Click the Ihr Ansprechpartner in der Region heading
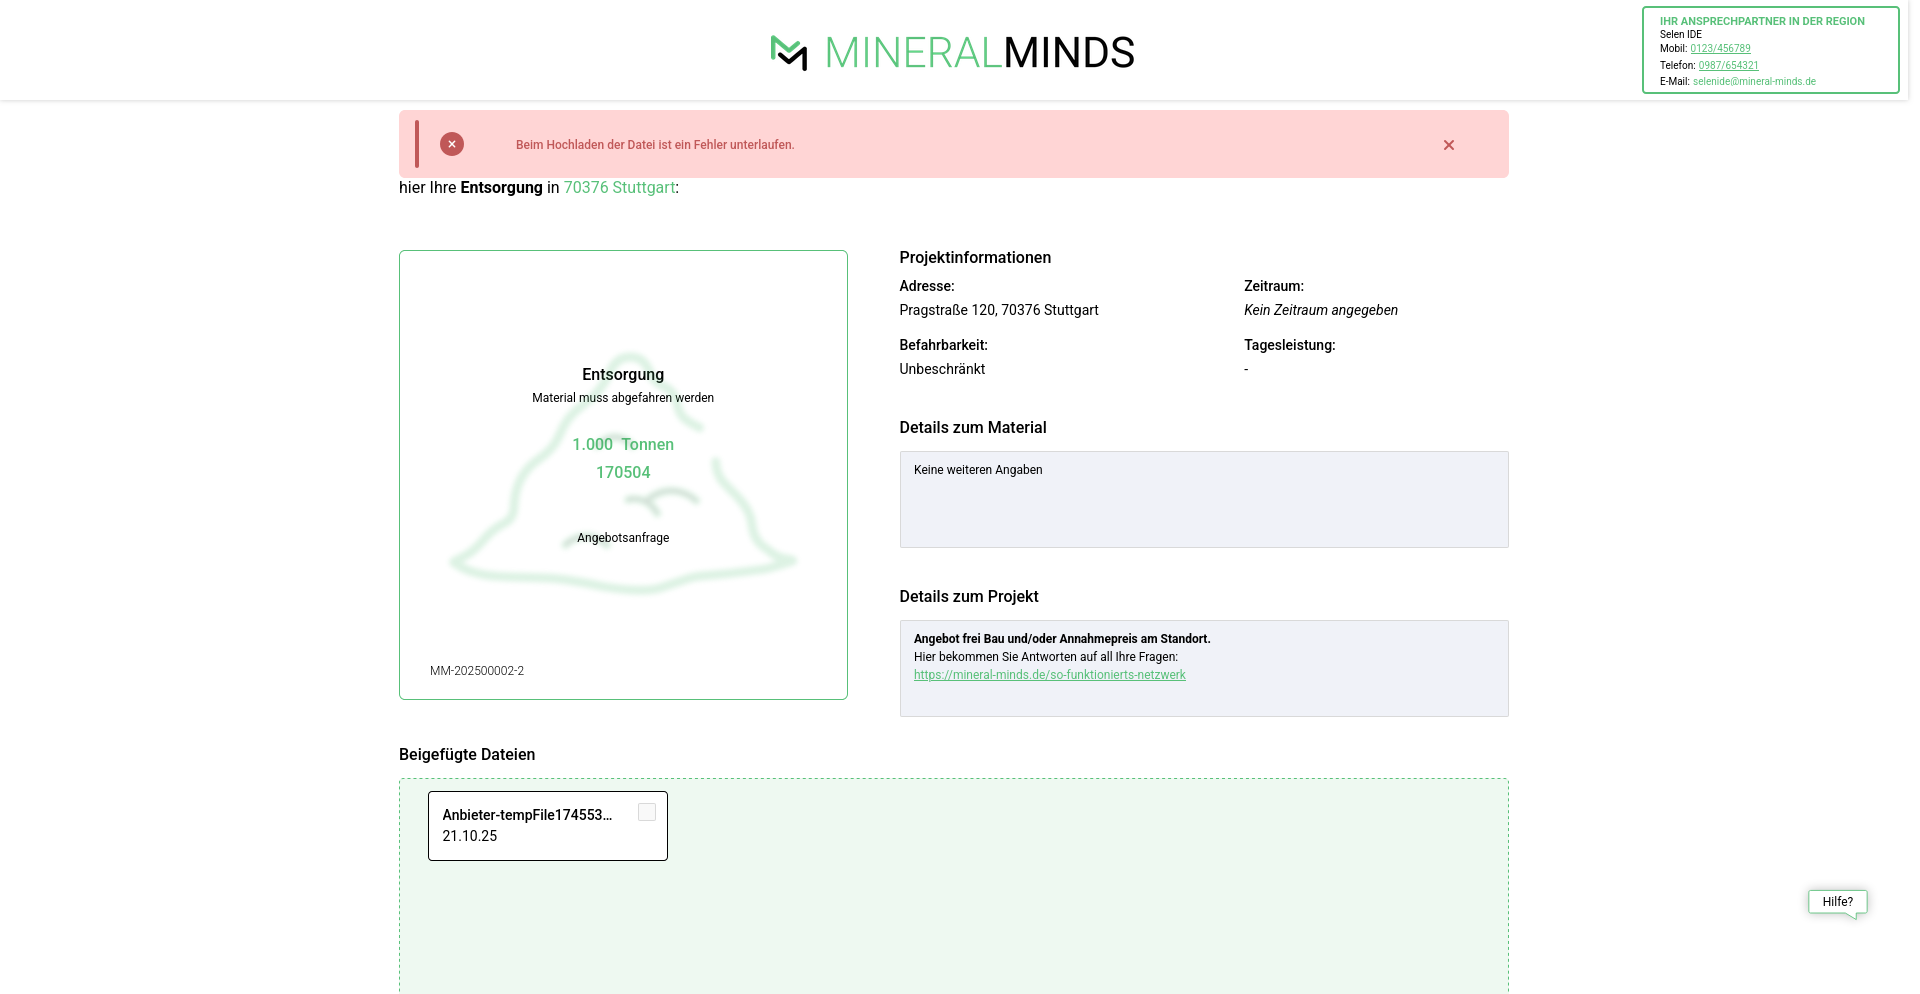 point(1762,21)
